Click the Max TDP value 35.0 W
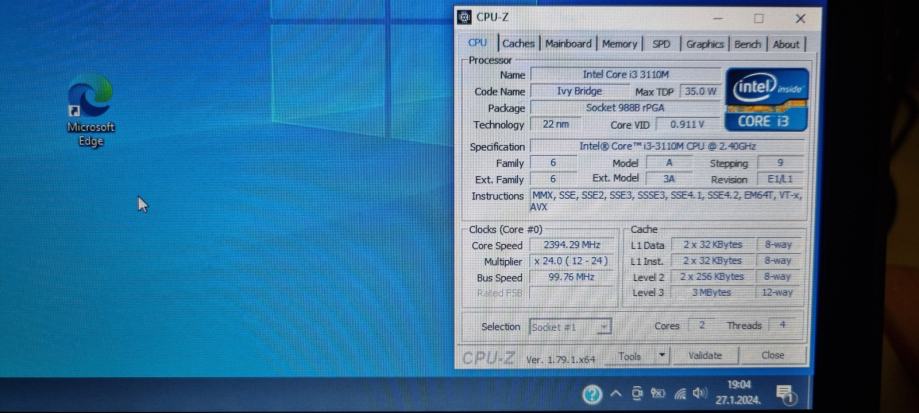The image size is (919, 413). 700,91
